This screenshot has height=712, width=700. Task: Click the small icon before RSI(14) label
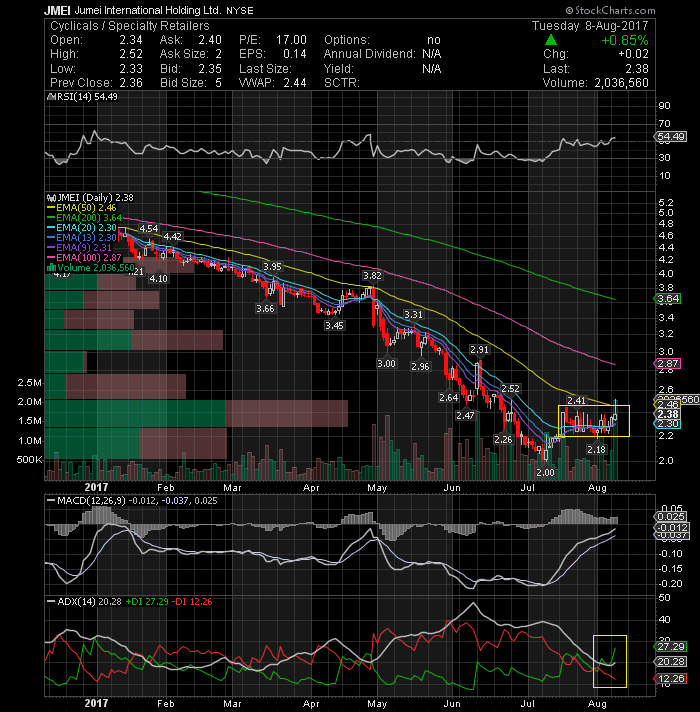click(x=51, y=97)
